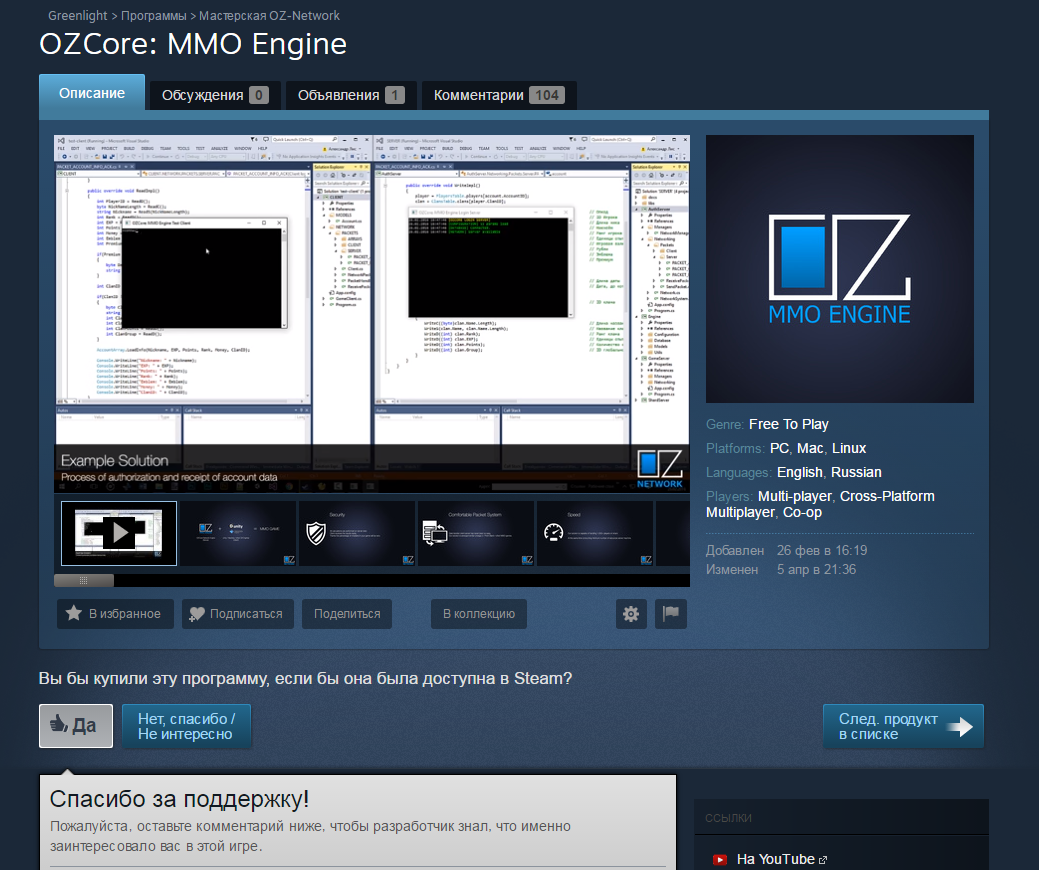This screenshot has height=870, width=1039.
Task: Select the Unity MMO GAME slide thumbnail
Action: click(x=238, y=533)
